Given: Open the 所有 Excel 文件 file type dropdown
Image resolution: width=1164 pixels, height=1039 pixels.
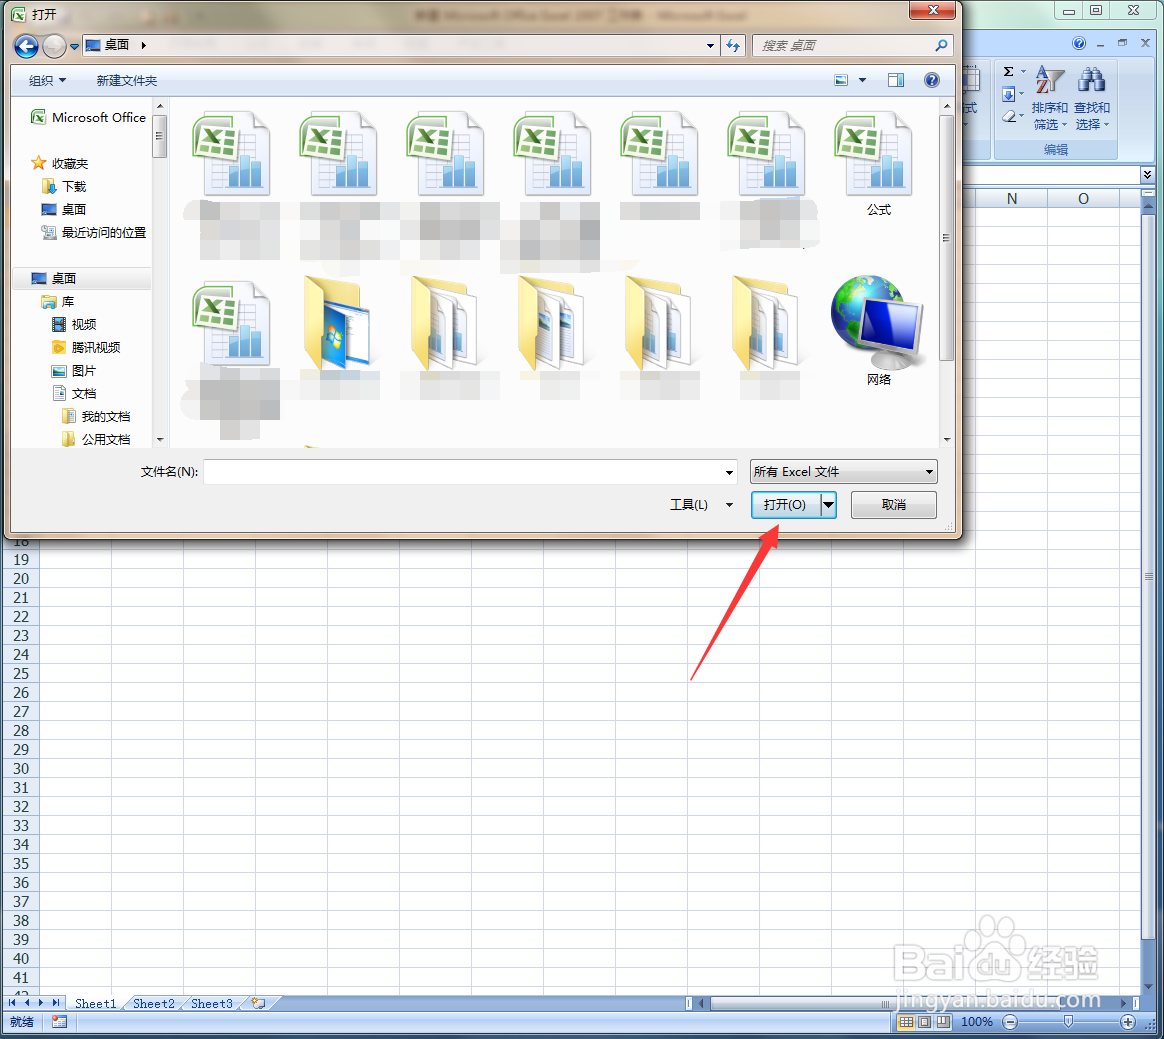Looking at the screenshot, I should 843,472.
